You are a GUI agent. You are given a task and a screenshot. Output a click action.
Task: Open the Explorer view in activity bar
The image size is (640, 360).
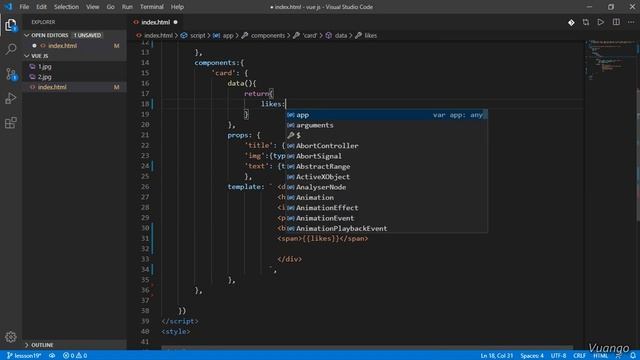click(x=11, y=25)
